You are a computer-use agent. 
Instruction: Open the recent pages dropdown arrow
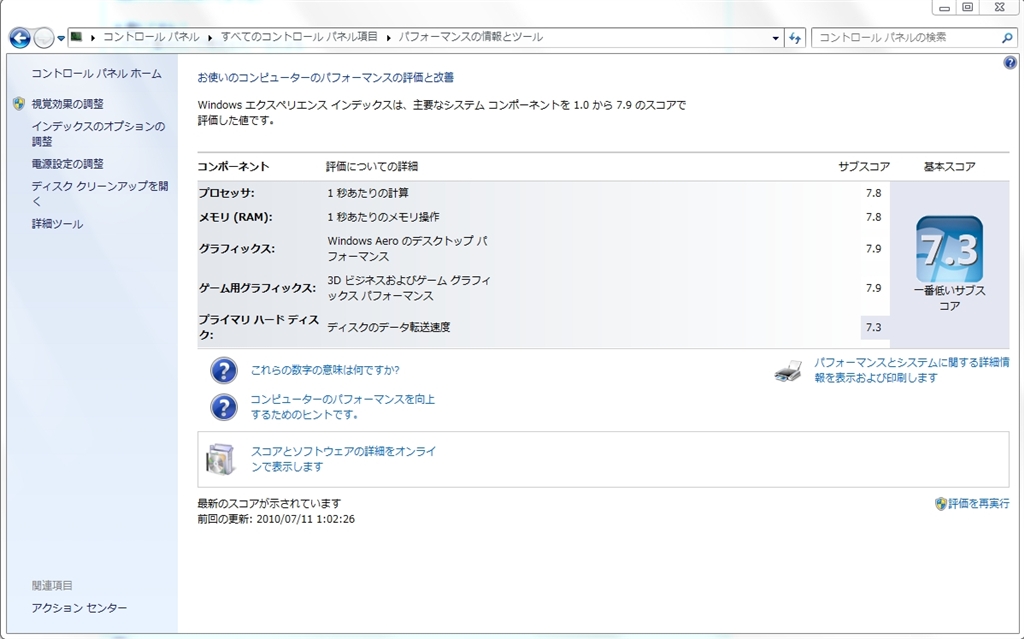(x=61, y=38)
